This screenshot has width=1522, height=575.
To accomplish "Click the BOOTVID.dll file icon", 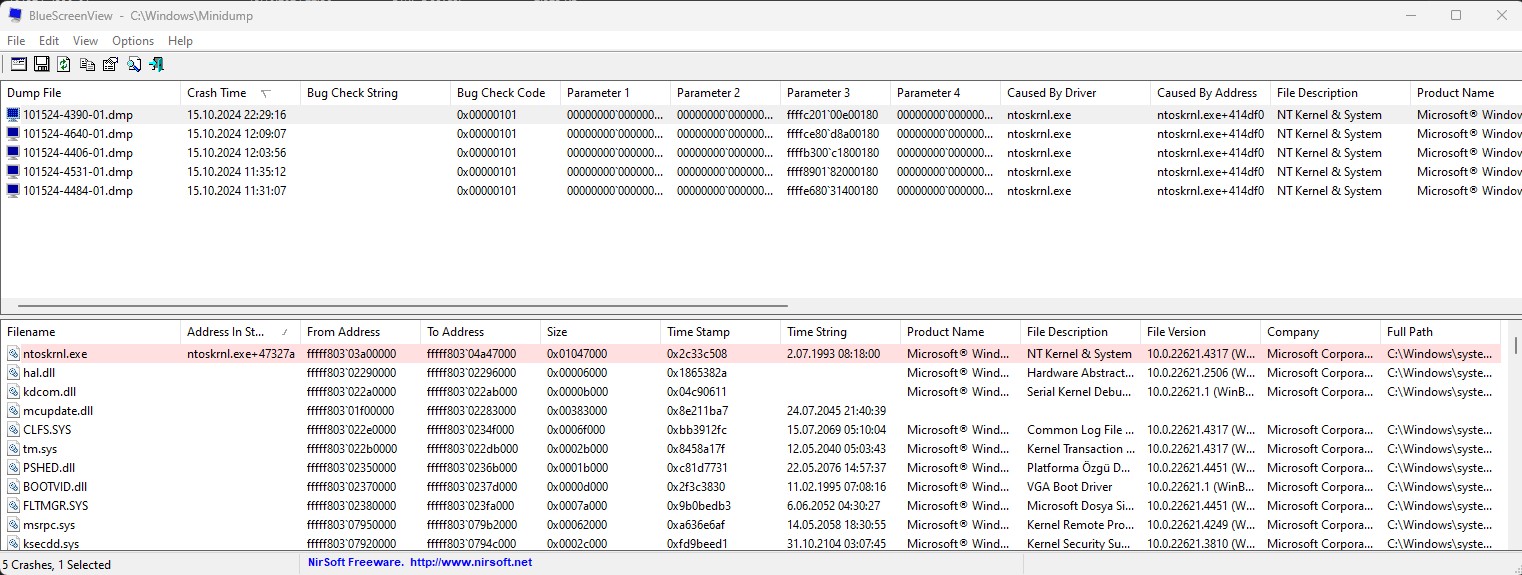I will 13,487.
